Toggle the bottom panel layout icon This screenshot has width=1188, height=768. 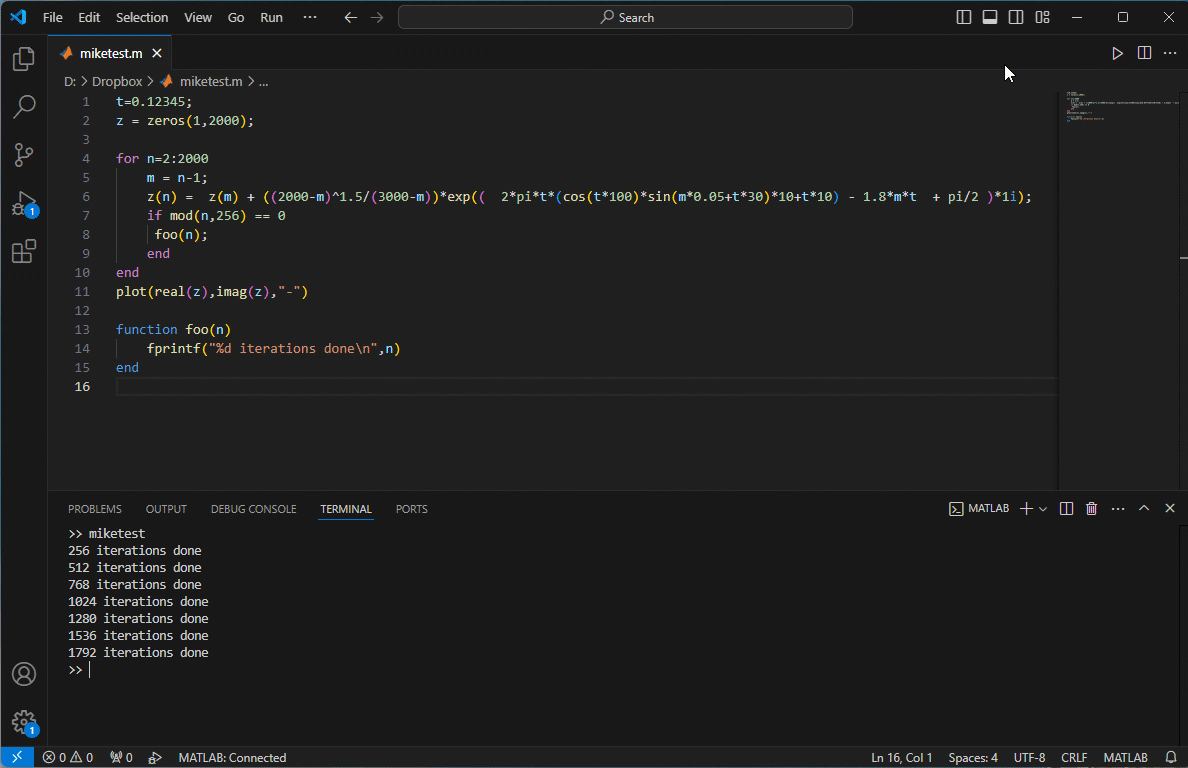pos(989,17)
